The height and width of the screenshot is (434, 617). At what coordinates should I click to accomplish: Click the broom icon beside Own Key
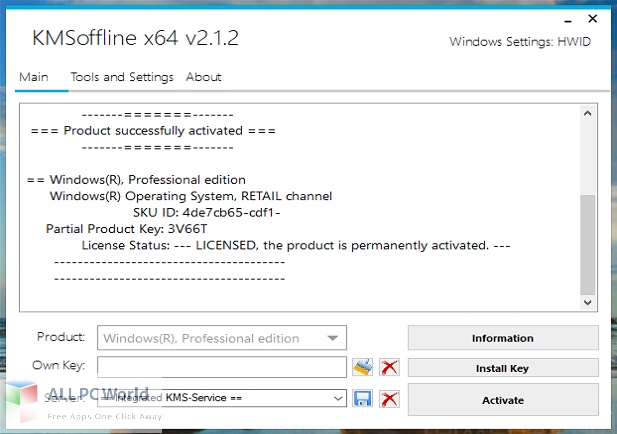coord(362,367)
